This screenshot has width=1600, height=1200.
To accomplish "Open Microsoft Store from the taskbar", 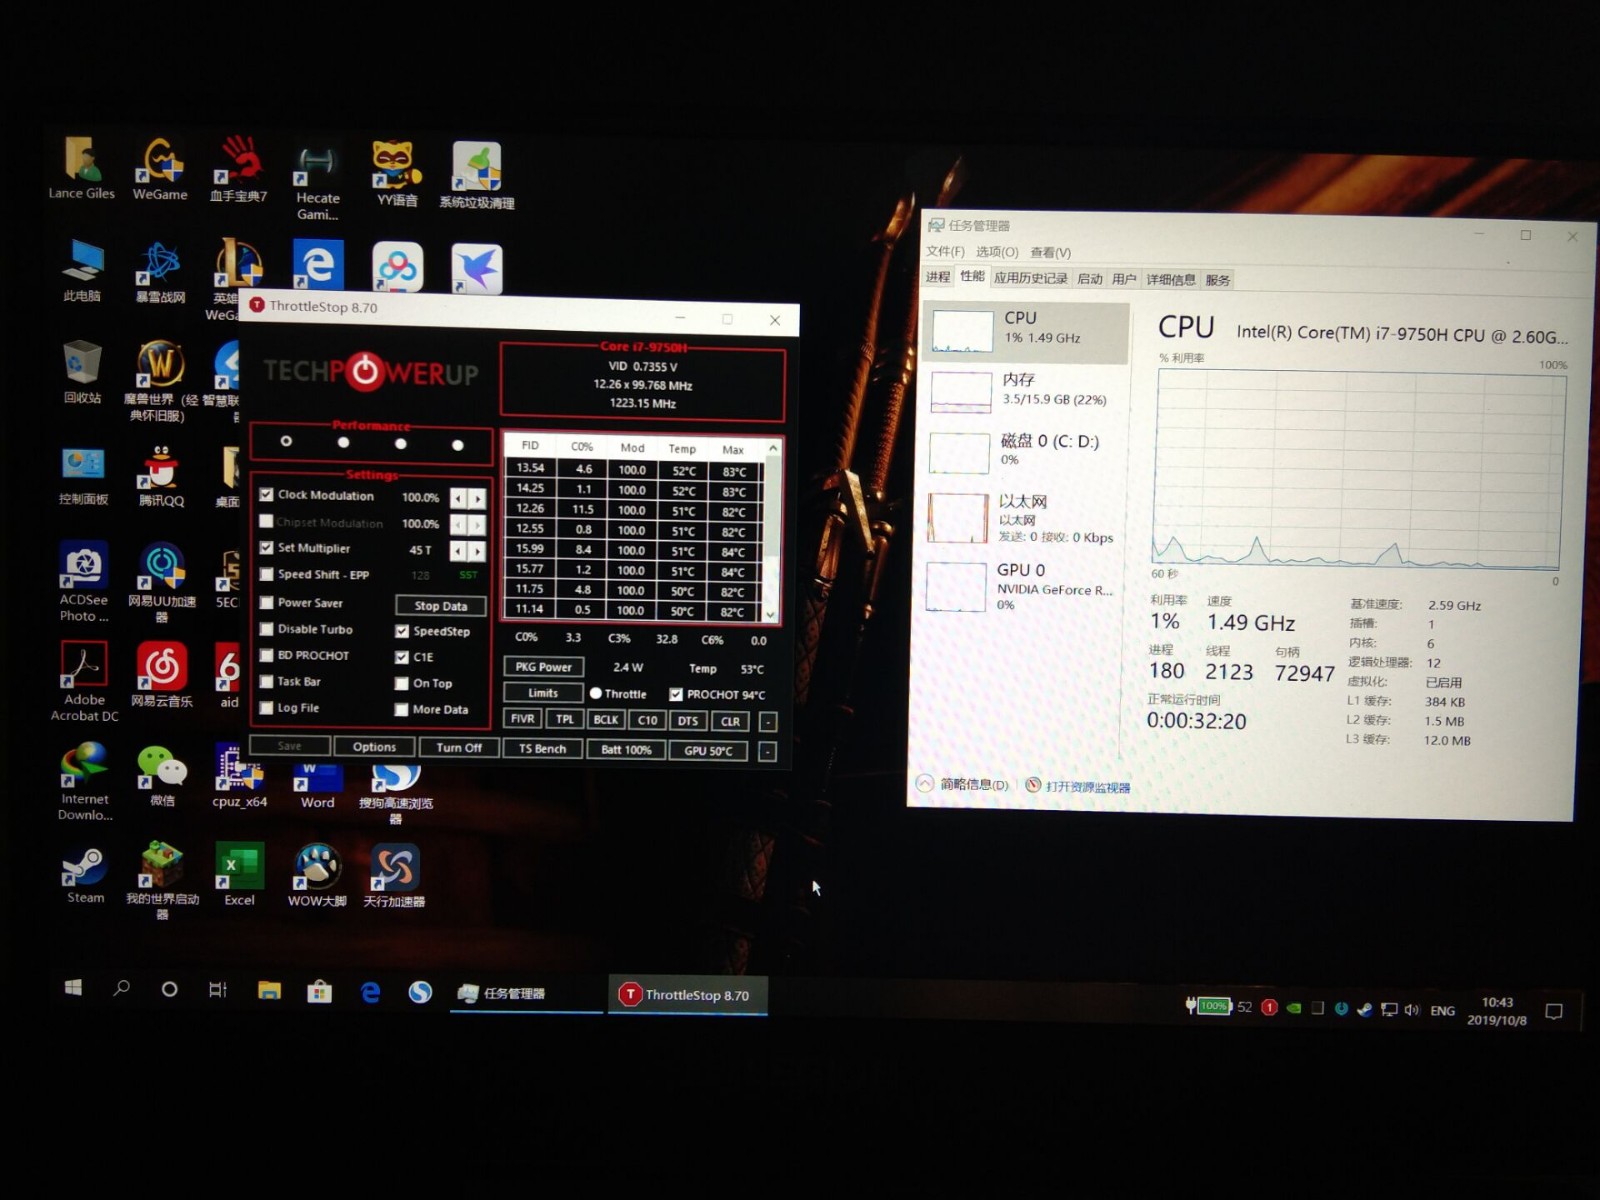I will pyautogui.click(x=320, y=991).
